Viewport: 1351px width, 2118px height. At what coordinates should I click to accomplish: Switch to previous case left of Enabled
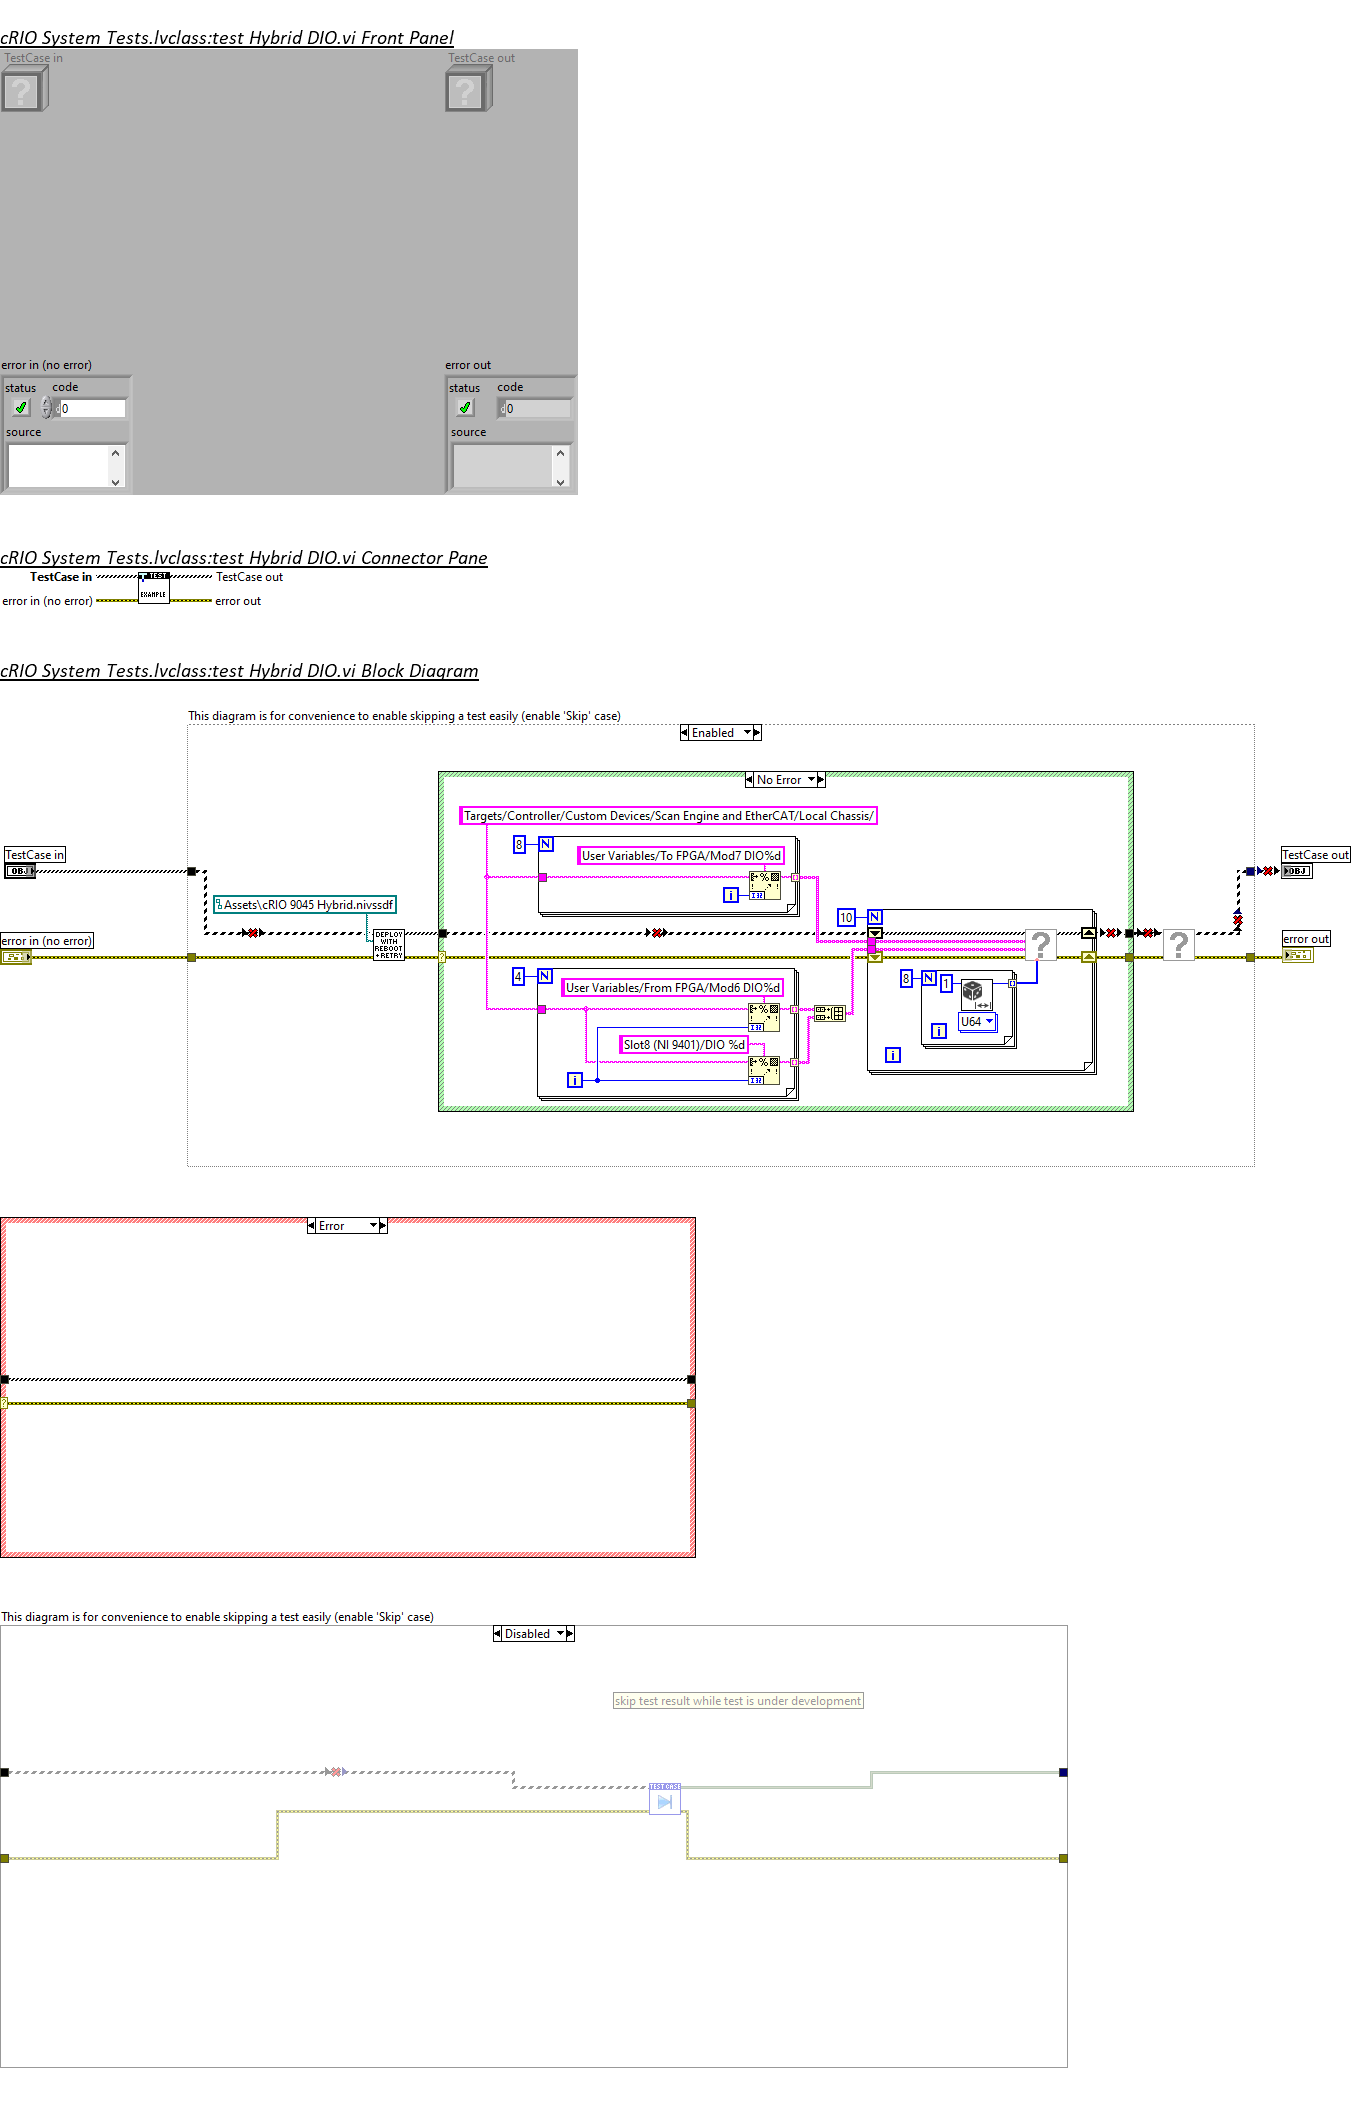[684, 733]
